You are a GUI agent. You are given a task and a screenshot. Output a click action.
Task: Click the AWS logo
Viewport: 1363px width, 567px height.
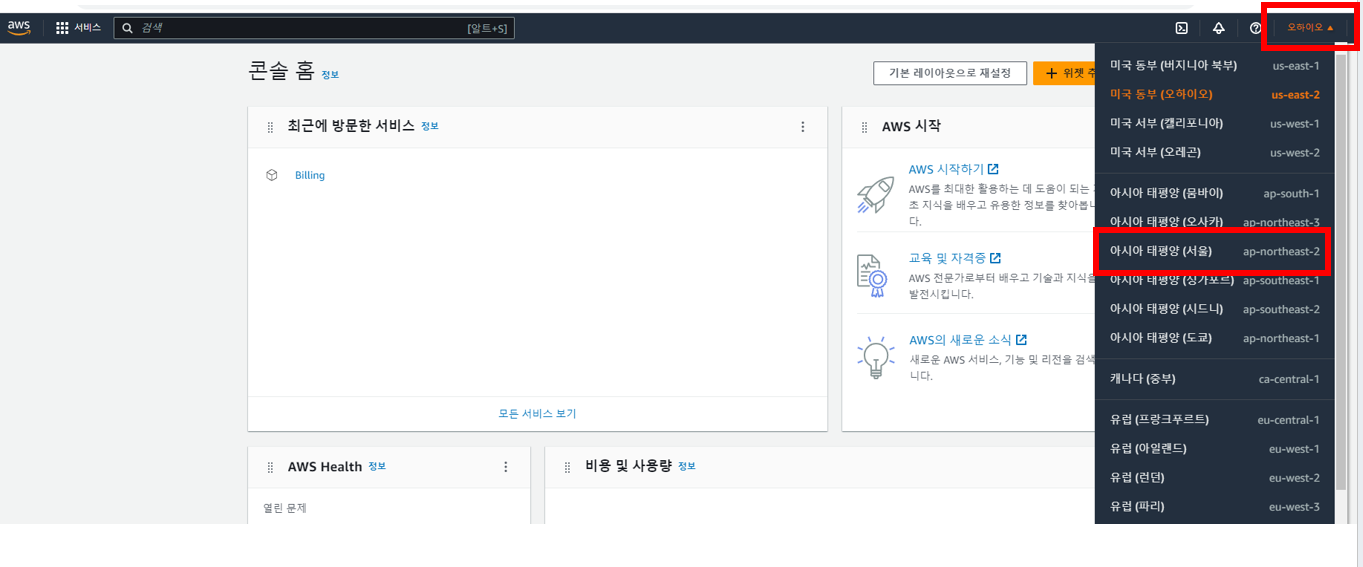pyautogui.click(x=19, y=28)
